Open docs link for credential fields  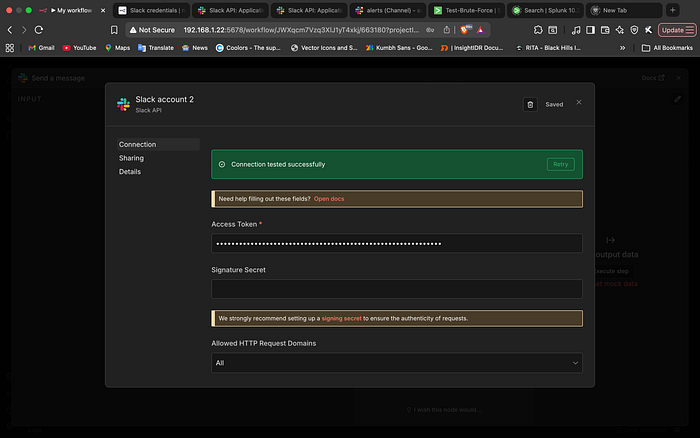[x=329, y=199]
